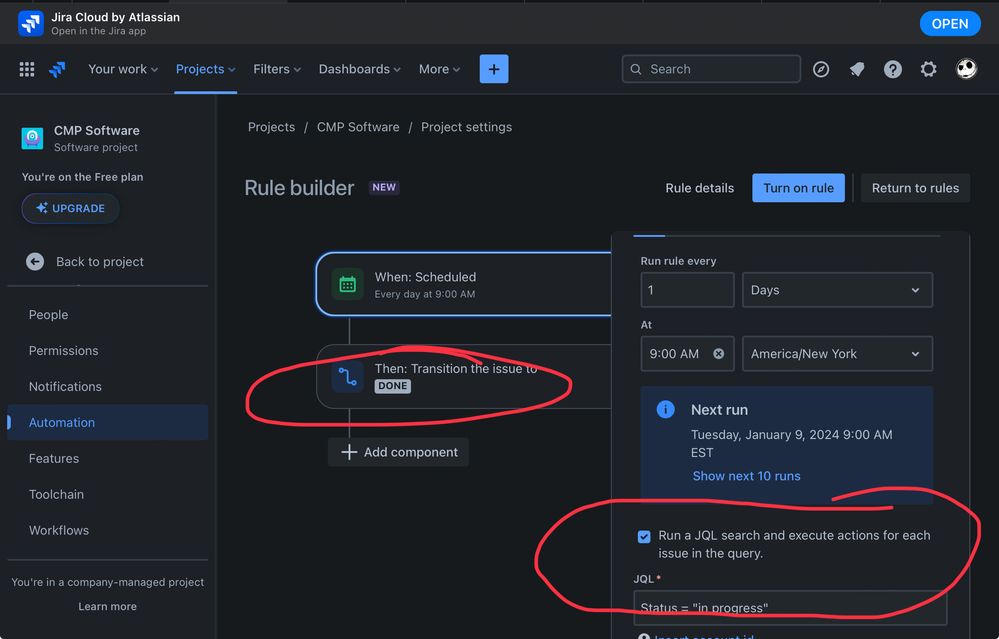The image size is (999, 639).
Task: Open the Filters menu
Action: [277, 69]
